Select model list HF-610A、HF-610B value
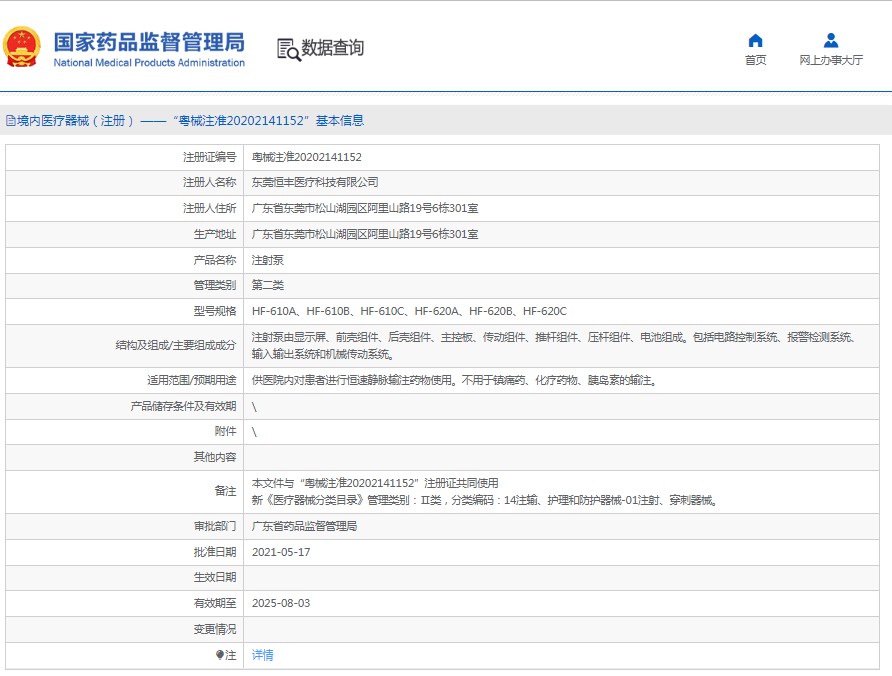This screenshot has width=892, height=676. pos(409,311)
